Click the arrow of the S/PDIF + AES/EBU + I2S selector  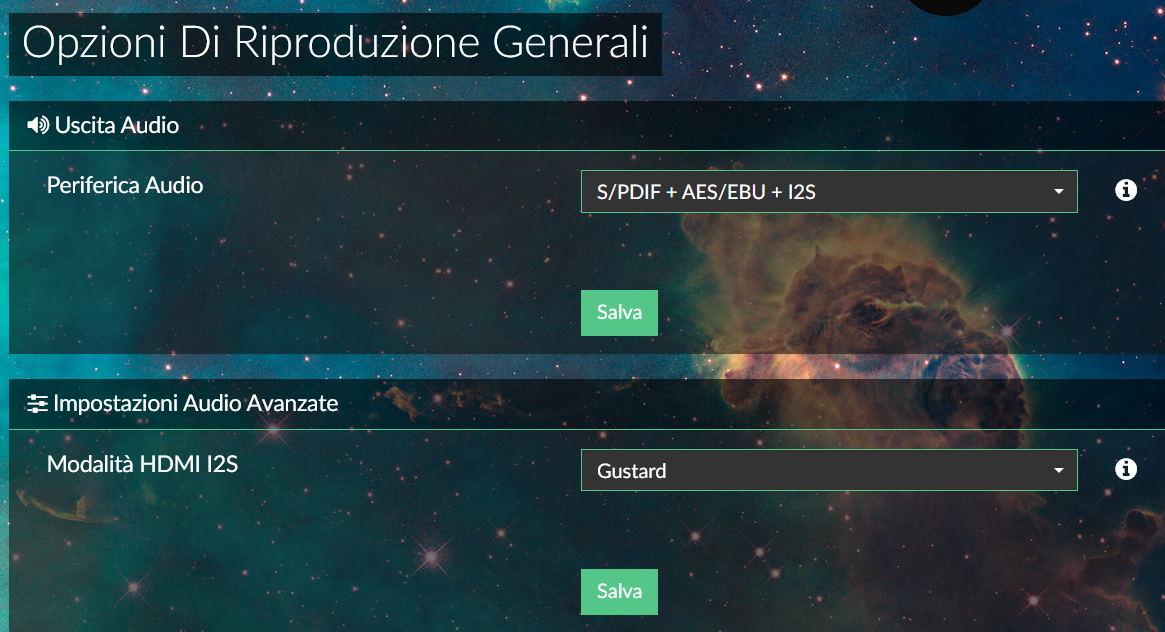click(x=1059, y=192)
